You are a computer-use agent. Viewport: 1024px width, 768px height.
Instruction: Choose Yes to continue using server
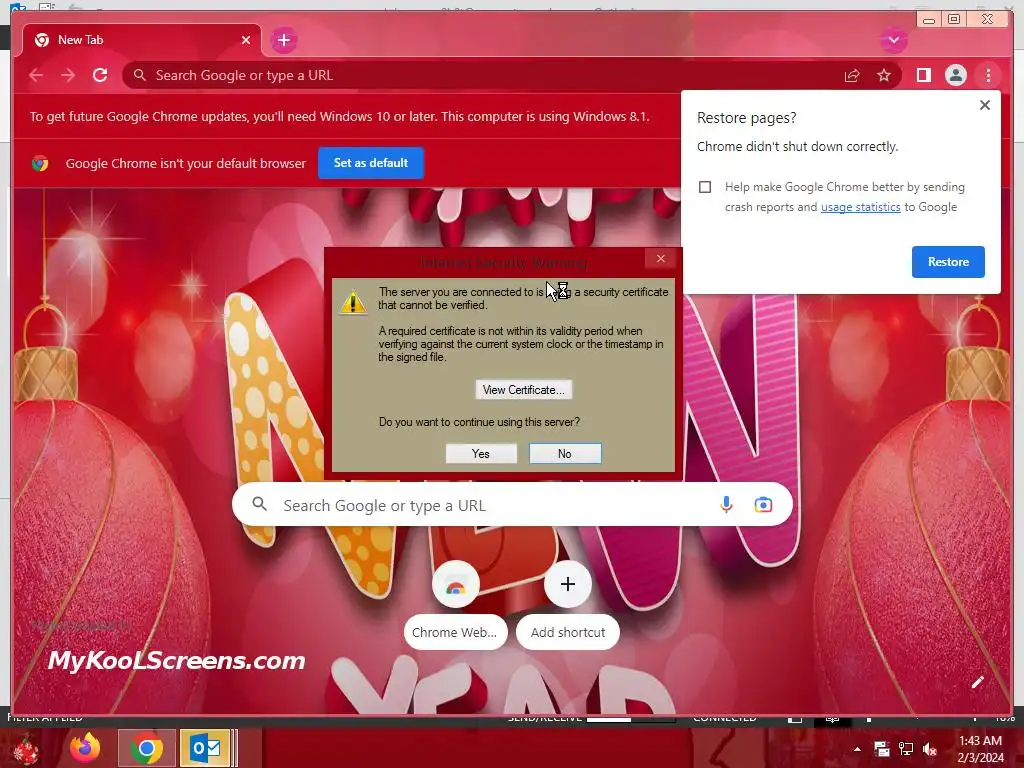[481, 454]
